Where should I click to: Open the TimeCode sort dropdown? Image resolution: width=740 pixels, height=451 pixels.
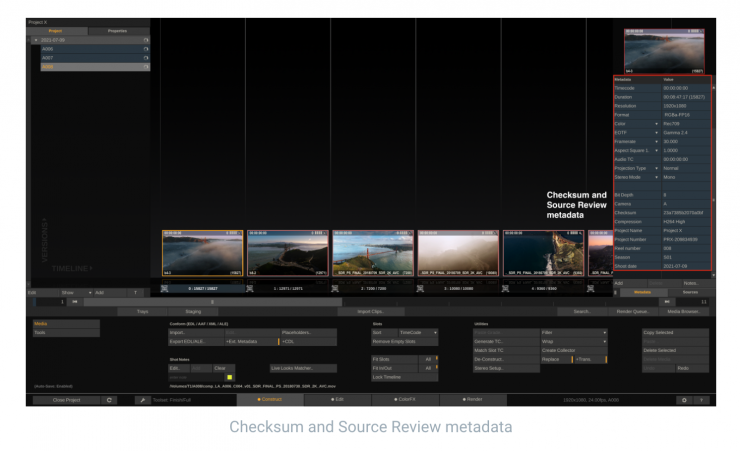coord(418,332)
